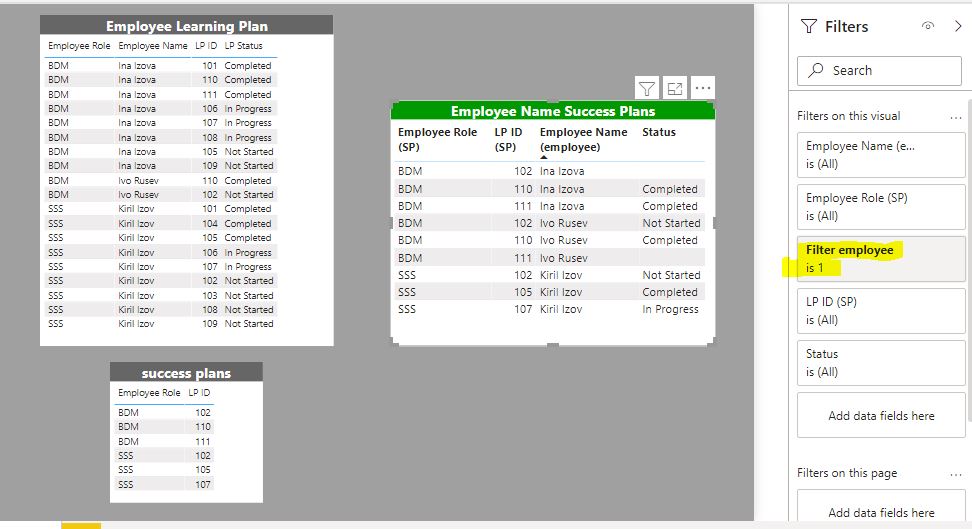Open ellipsis next to Filters on this page

click(955, 474)
